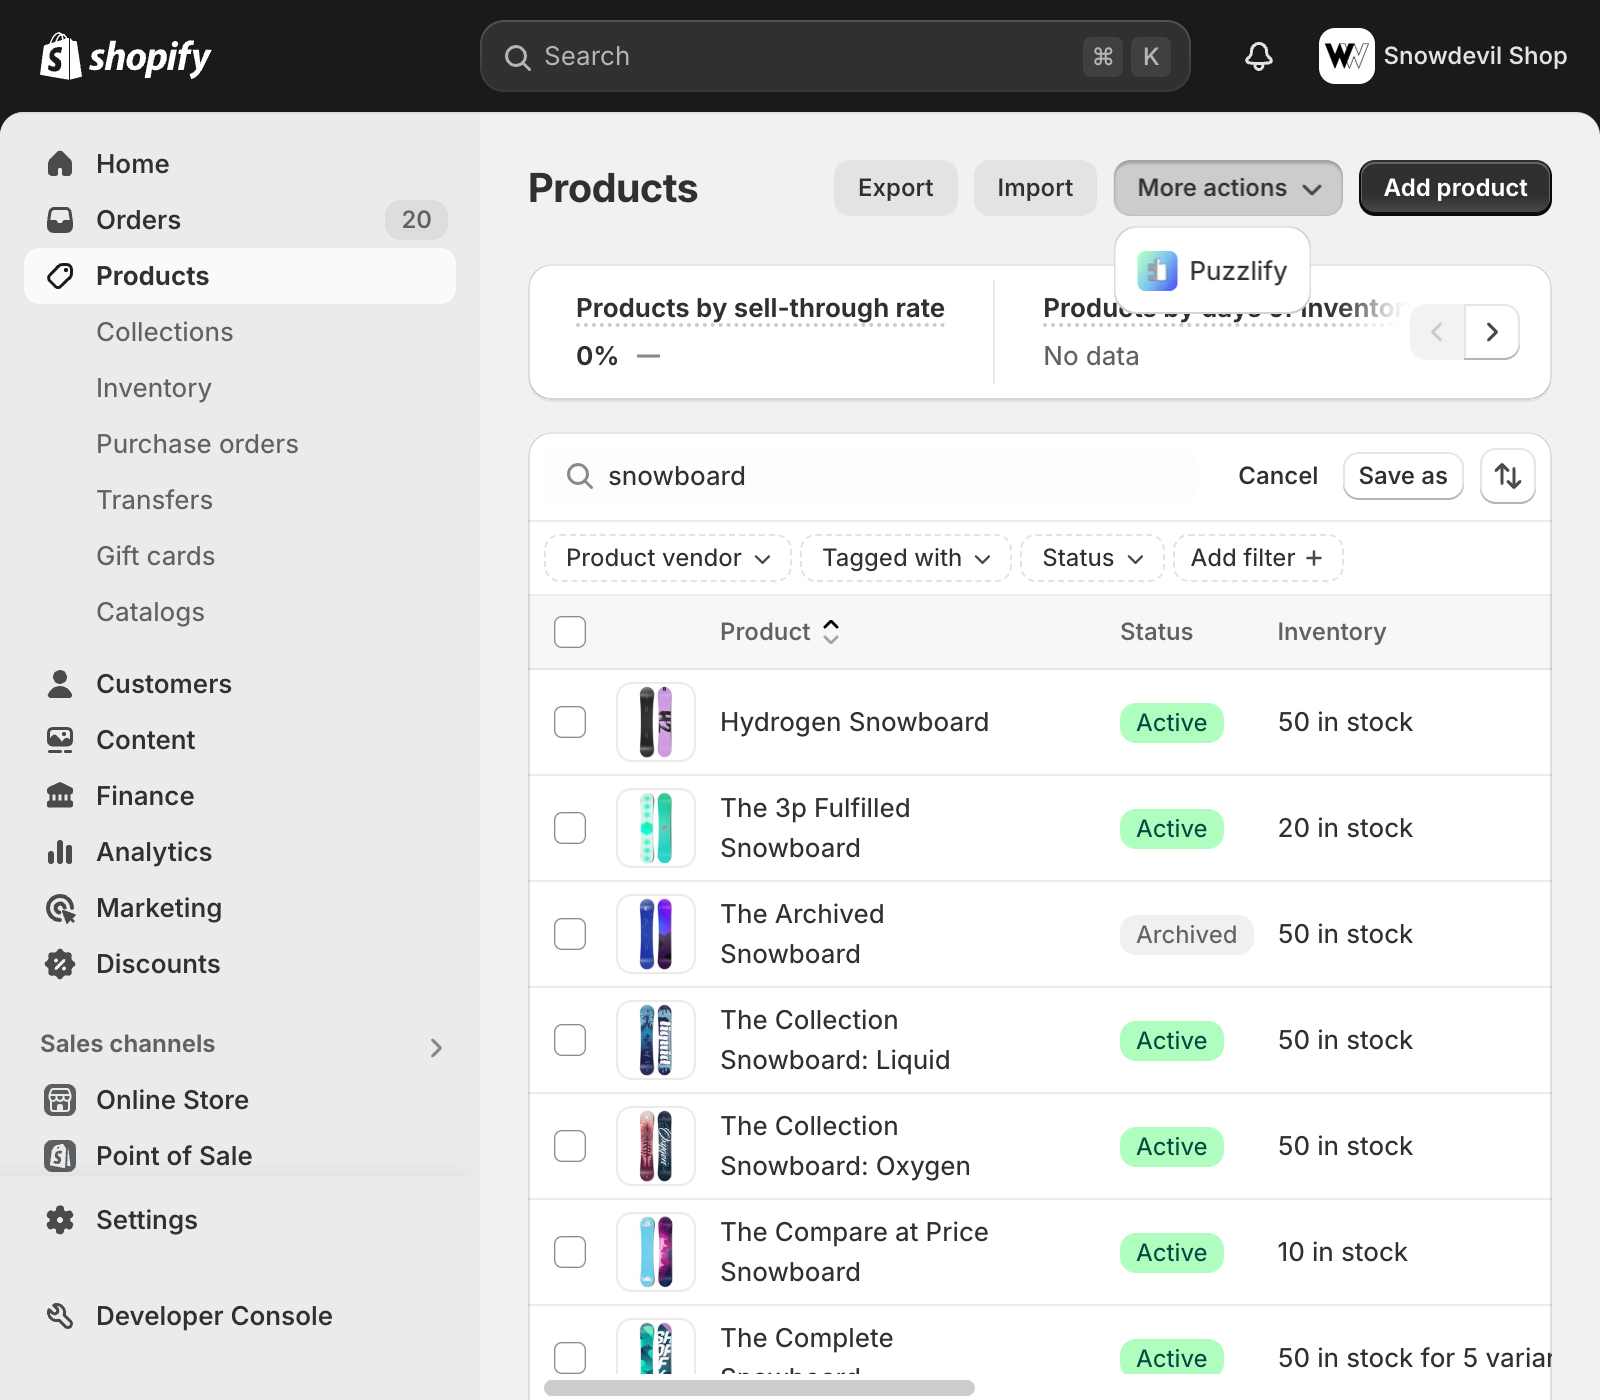The image size is (1600, 1400).
Task: Click the snowboard search filter field
Action: point(880,476)
